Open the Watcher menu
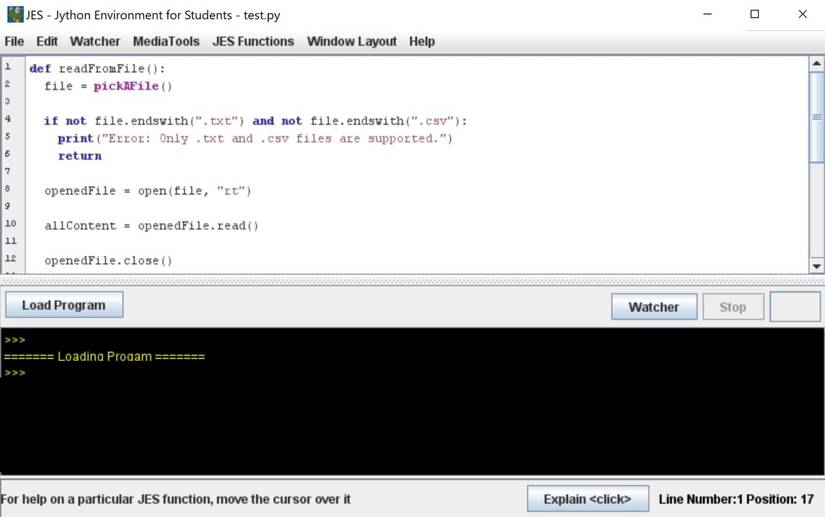The height and width of the screenshot is (517, 825). coord(95,42)
